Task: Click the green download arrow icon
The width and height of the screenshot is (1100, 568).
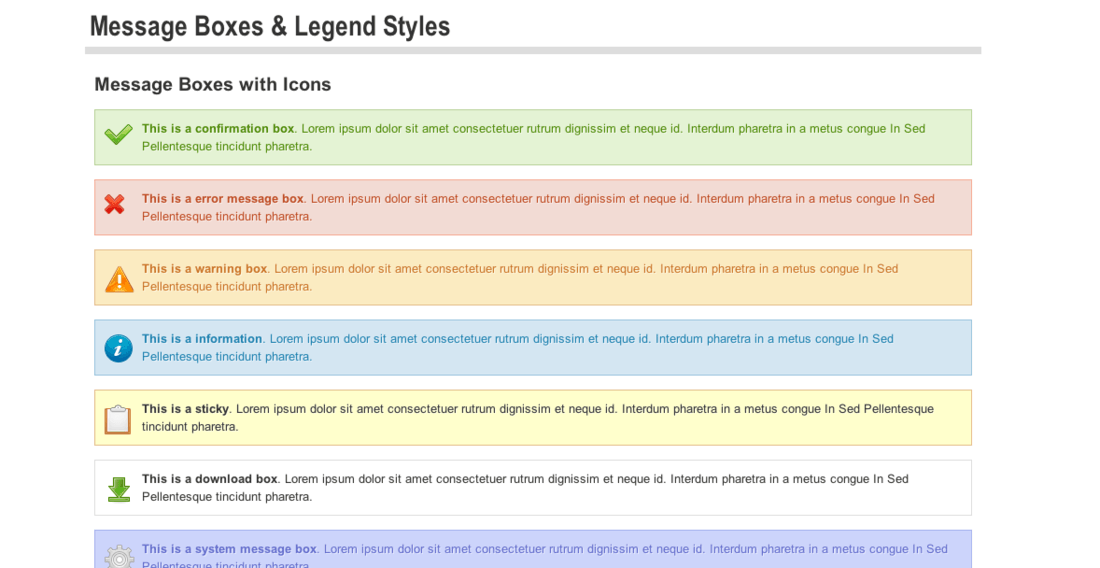Action: pos(119,489)
